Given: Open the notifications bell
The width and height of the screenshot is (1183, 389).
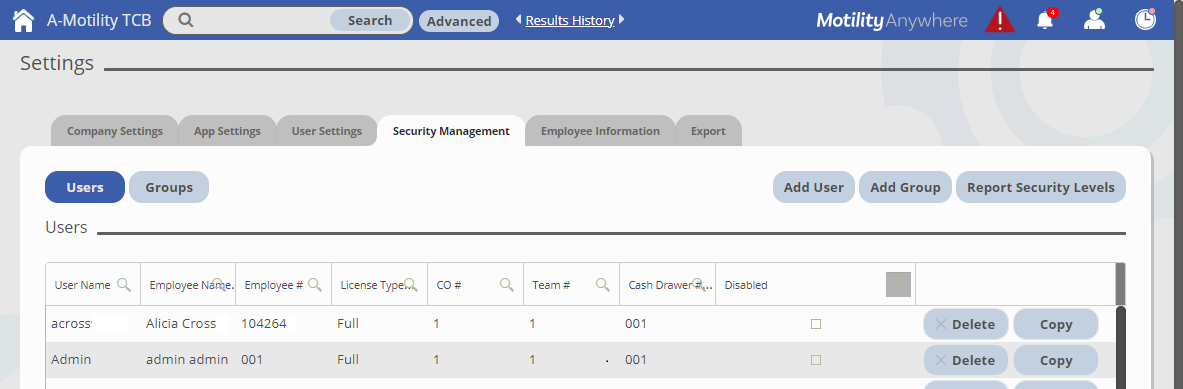Looking at the screenshot, I should (1046, 20).
